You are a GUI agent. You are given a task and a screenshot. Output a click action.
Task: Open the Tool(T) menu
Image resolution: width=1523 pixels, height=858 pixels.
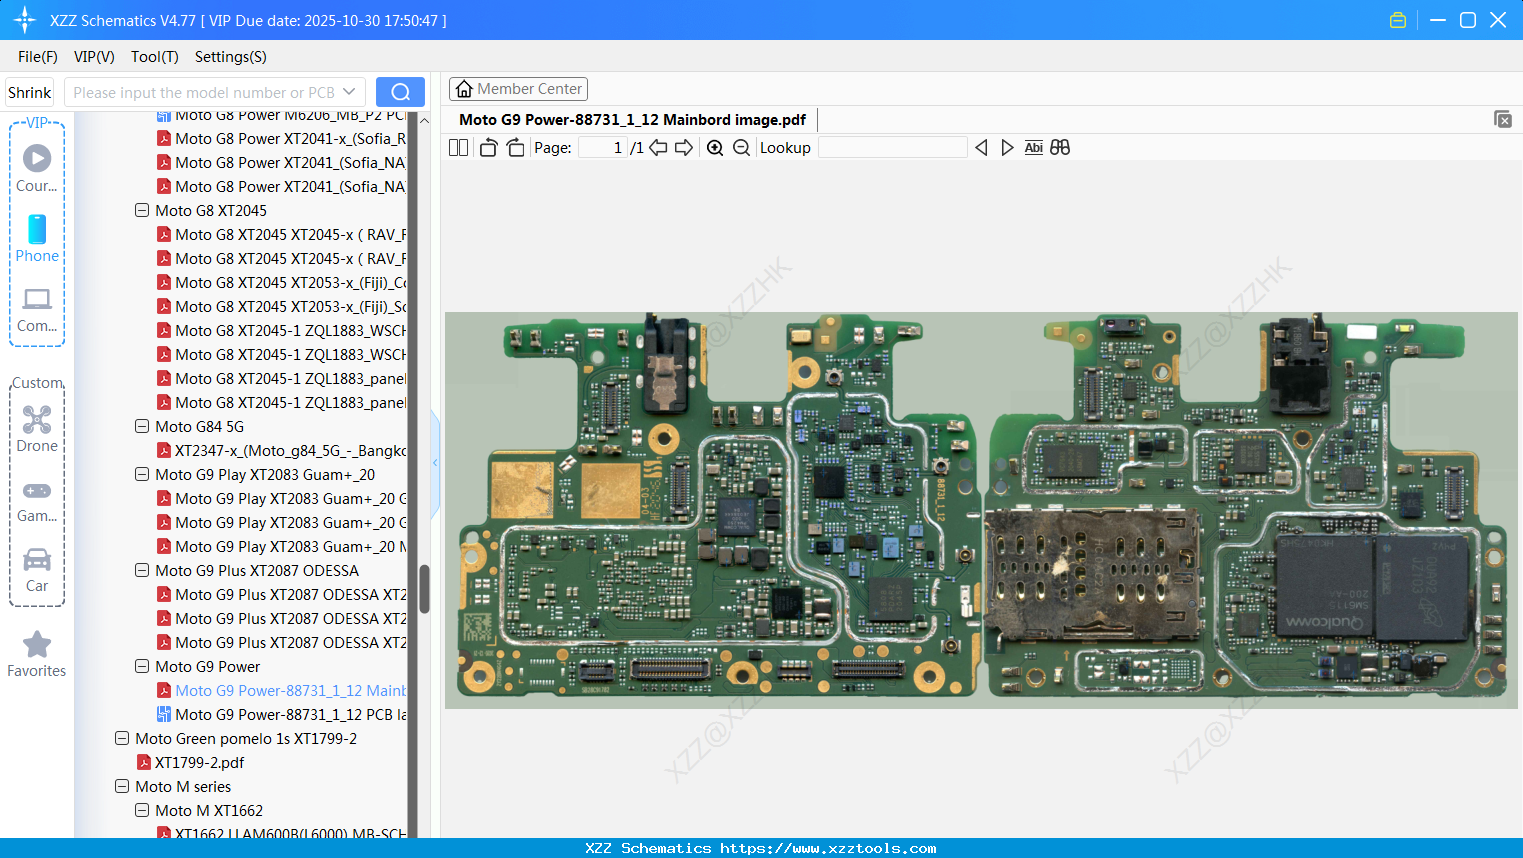[154, 57]
